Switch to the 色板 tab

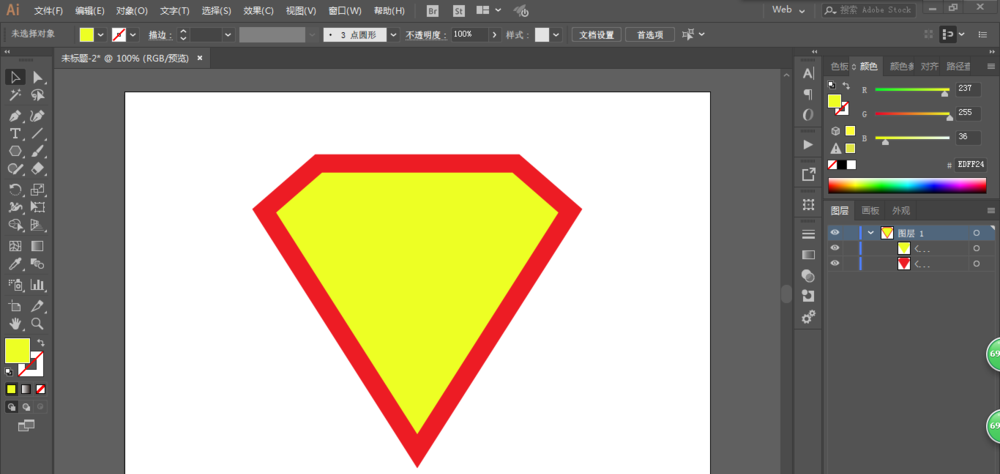click(x=839, y=66)
